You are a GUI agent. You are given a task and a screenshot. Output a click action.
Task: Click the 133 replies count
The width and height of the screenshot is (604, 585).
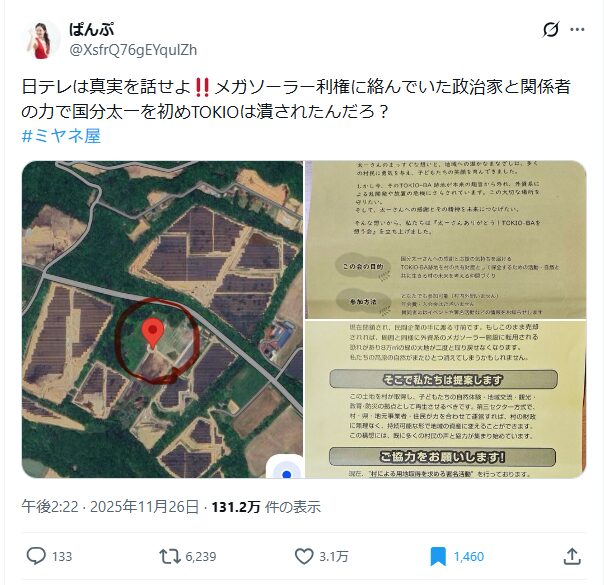[62, 557]
